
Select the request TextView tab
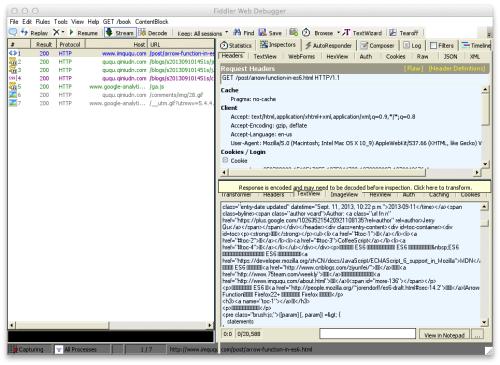tap(265, 57)
